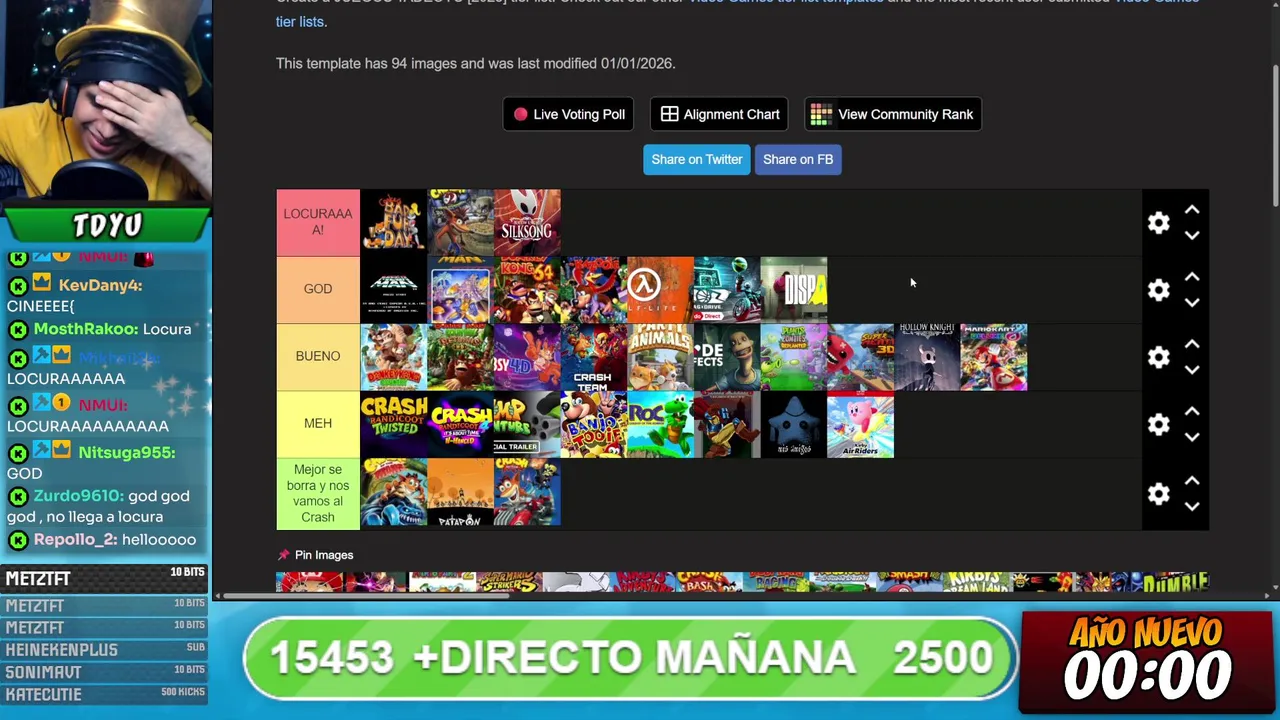
Task: Edit the 'Mejor se borra y nos vamos al Crash' label
Action: tap(318, 493)
